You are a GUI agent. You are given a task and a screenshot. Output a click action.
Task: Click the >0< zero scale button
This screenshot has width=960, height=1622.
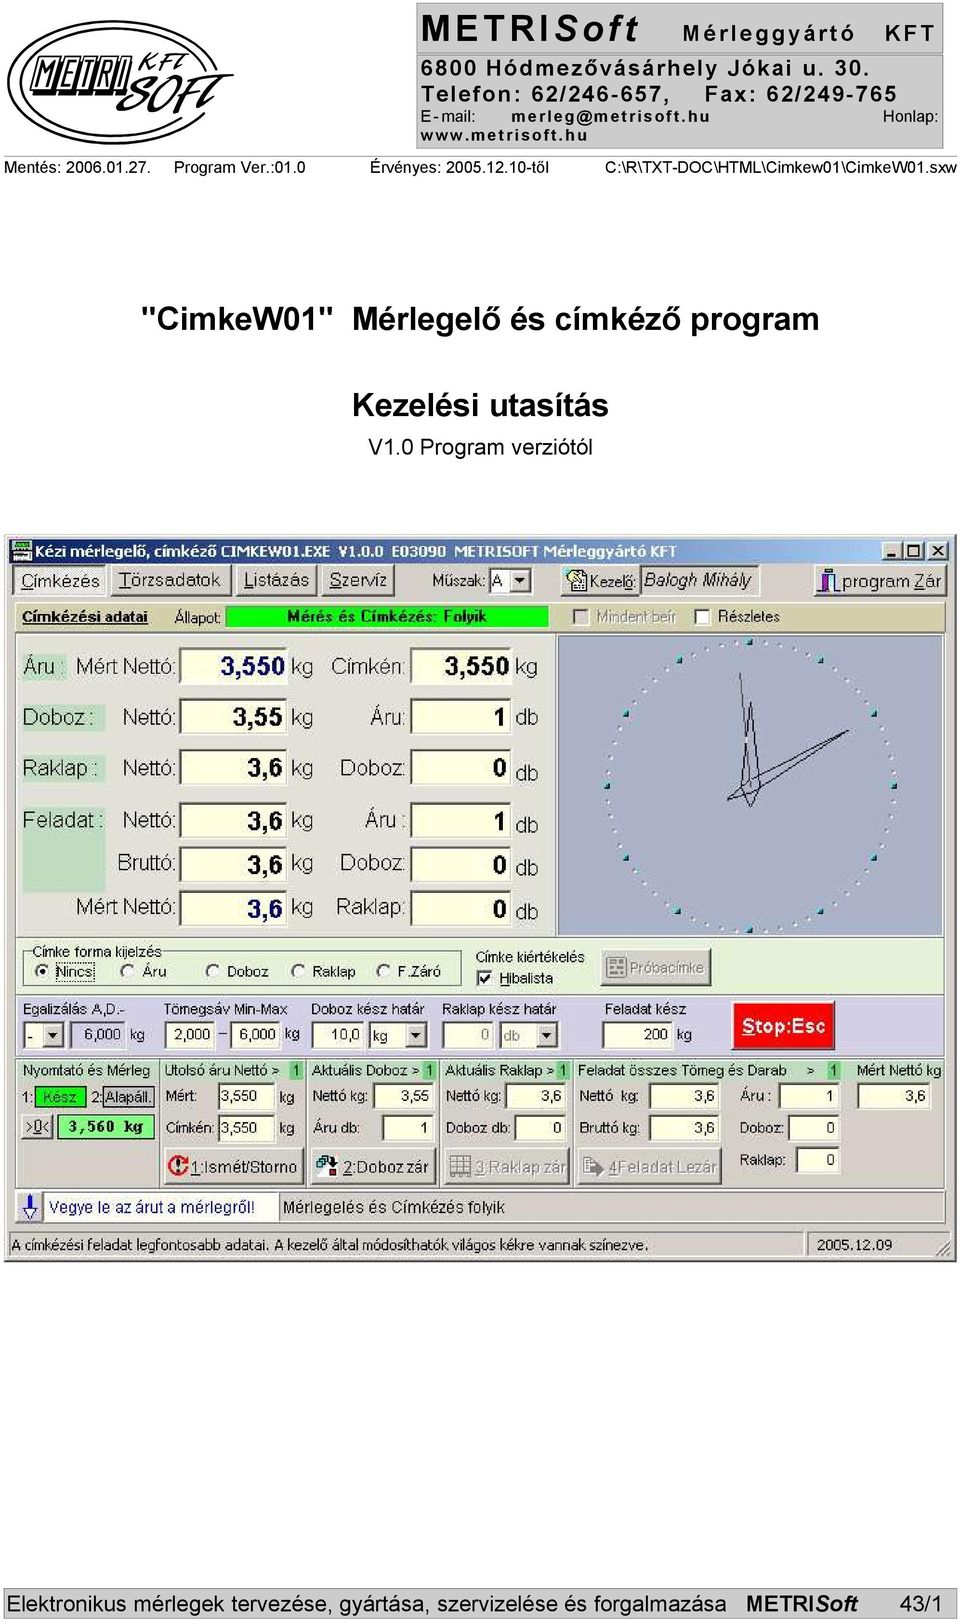pyautogui.click(x=36, y=1127)
